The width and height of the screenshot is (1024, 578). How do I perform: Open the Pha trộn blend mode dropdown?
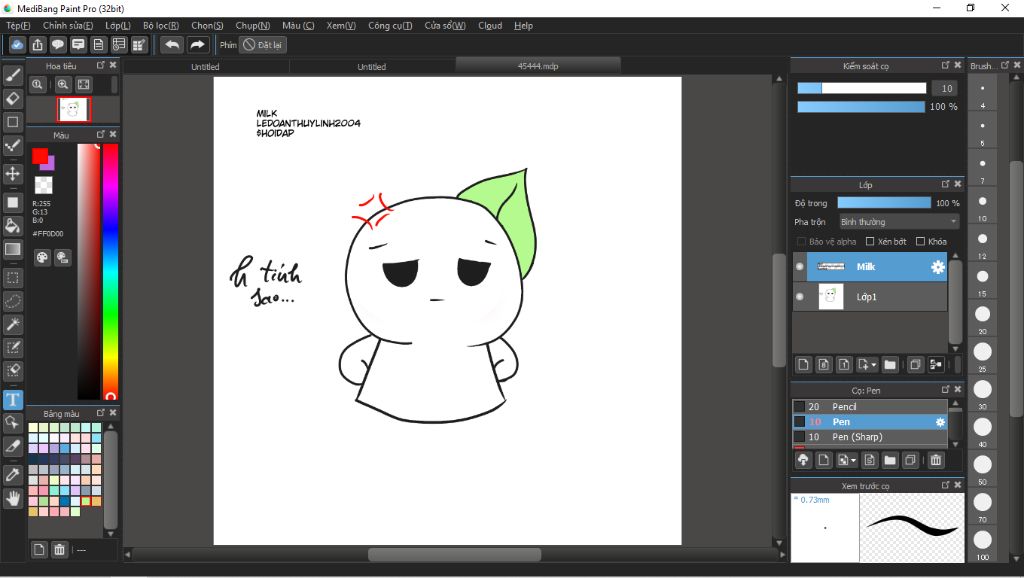point(898,222)
